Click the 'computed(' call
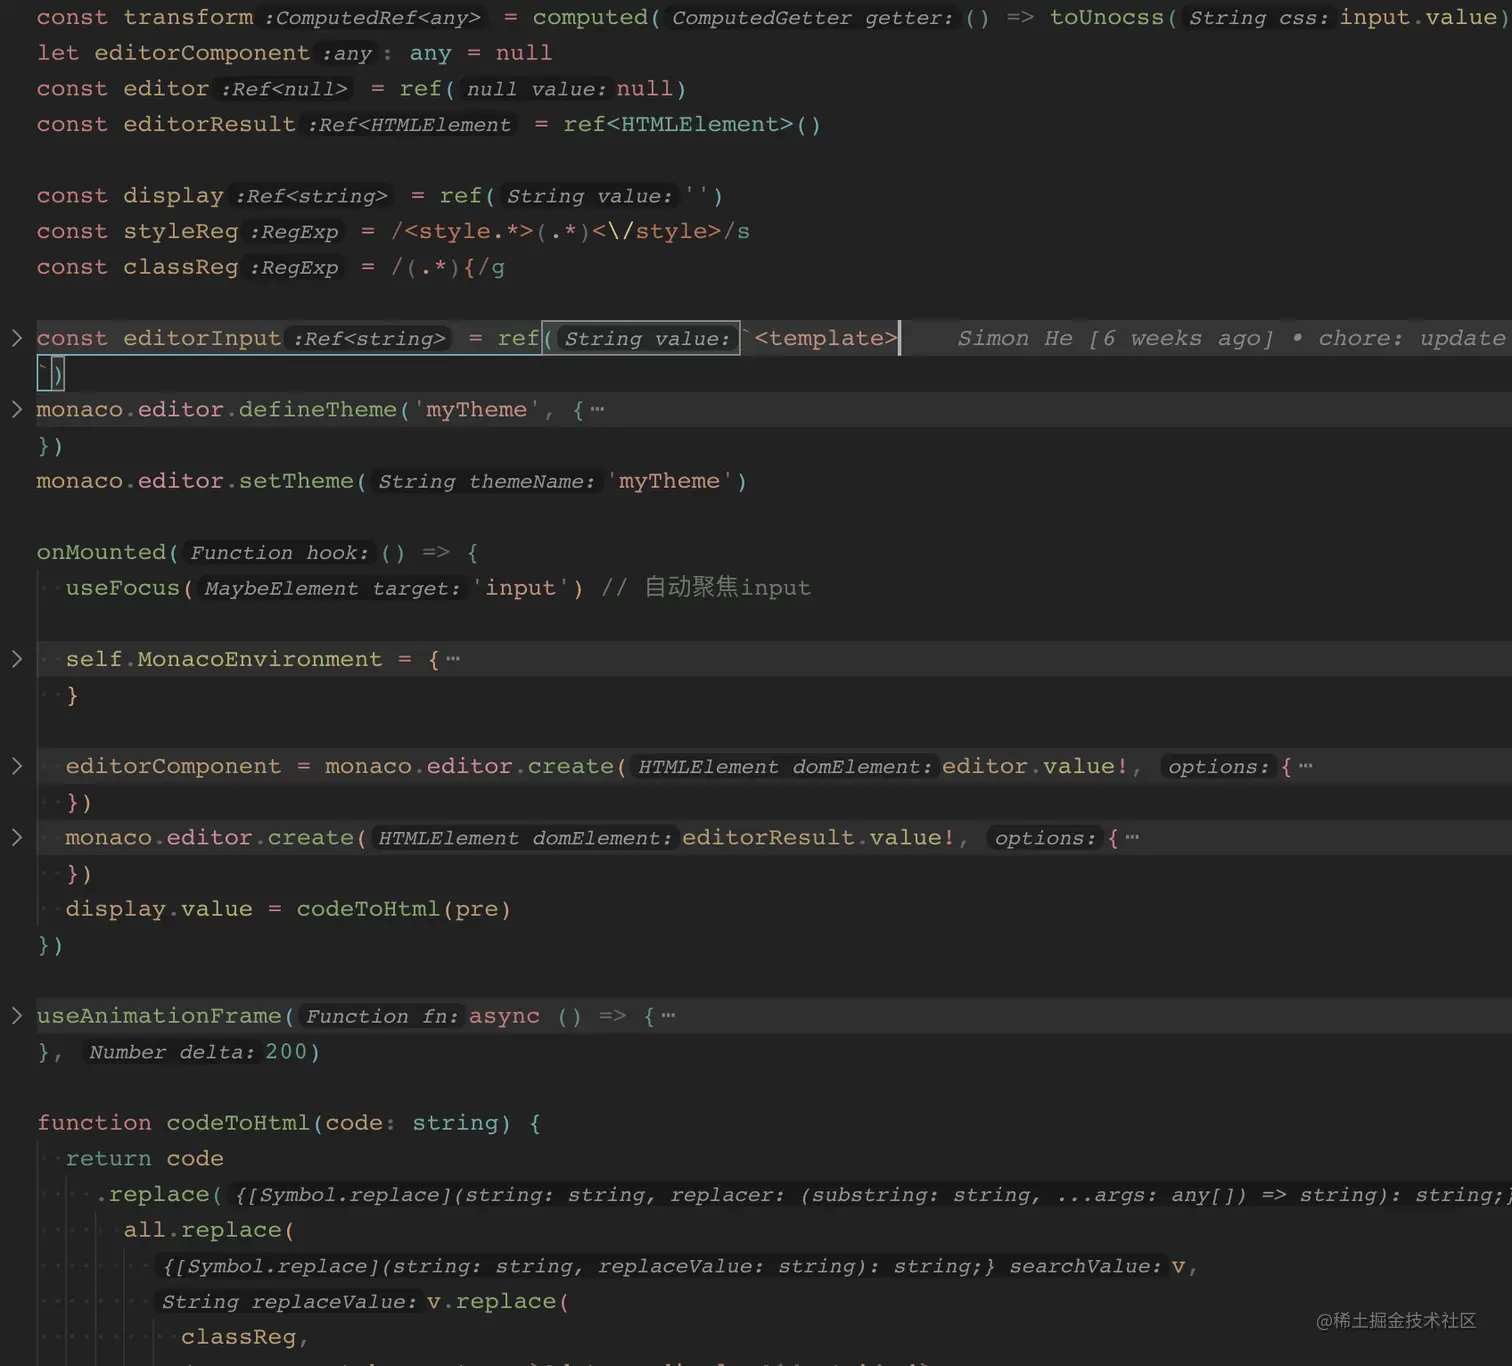Viewport: 1512px width, 1366px height. [x=596, y=17]
